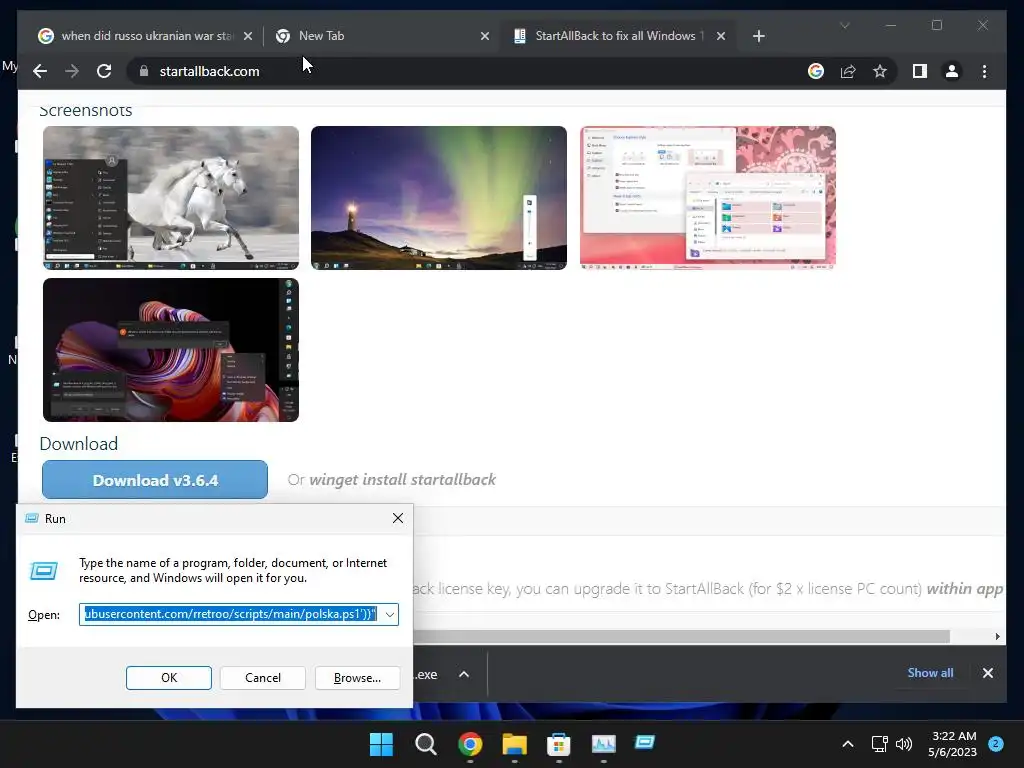
Task: Share this page using the share icon
Action: pyautogui.click(x=848, y=71)
